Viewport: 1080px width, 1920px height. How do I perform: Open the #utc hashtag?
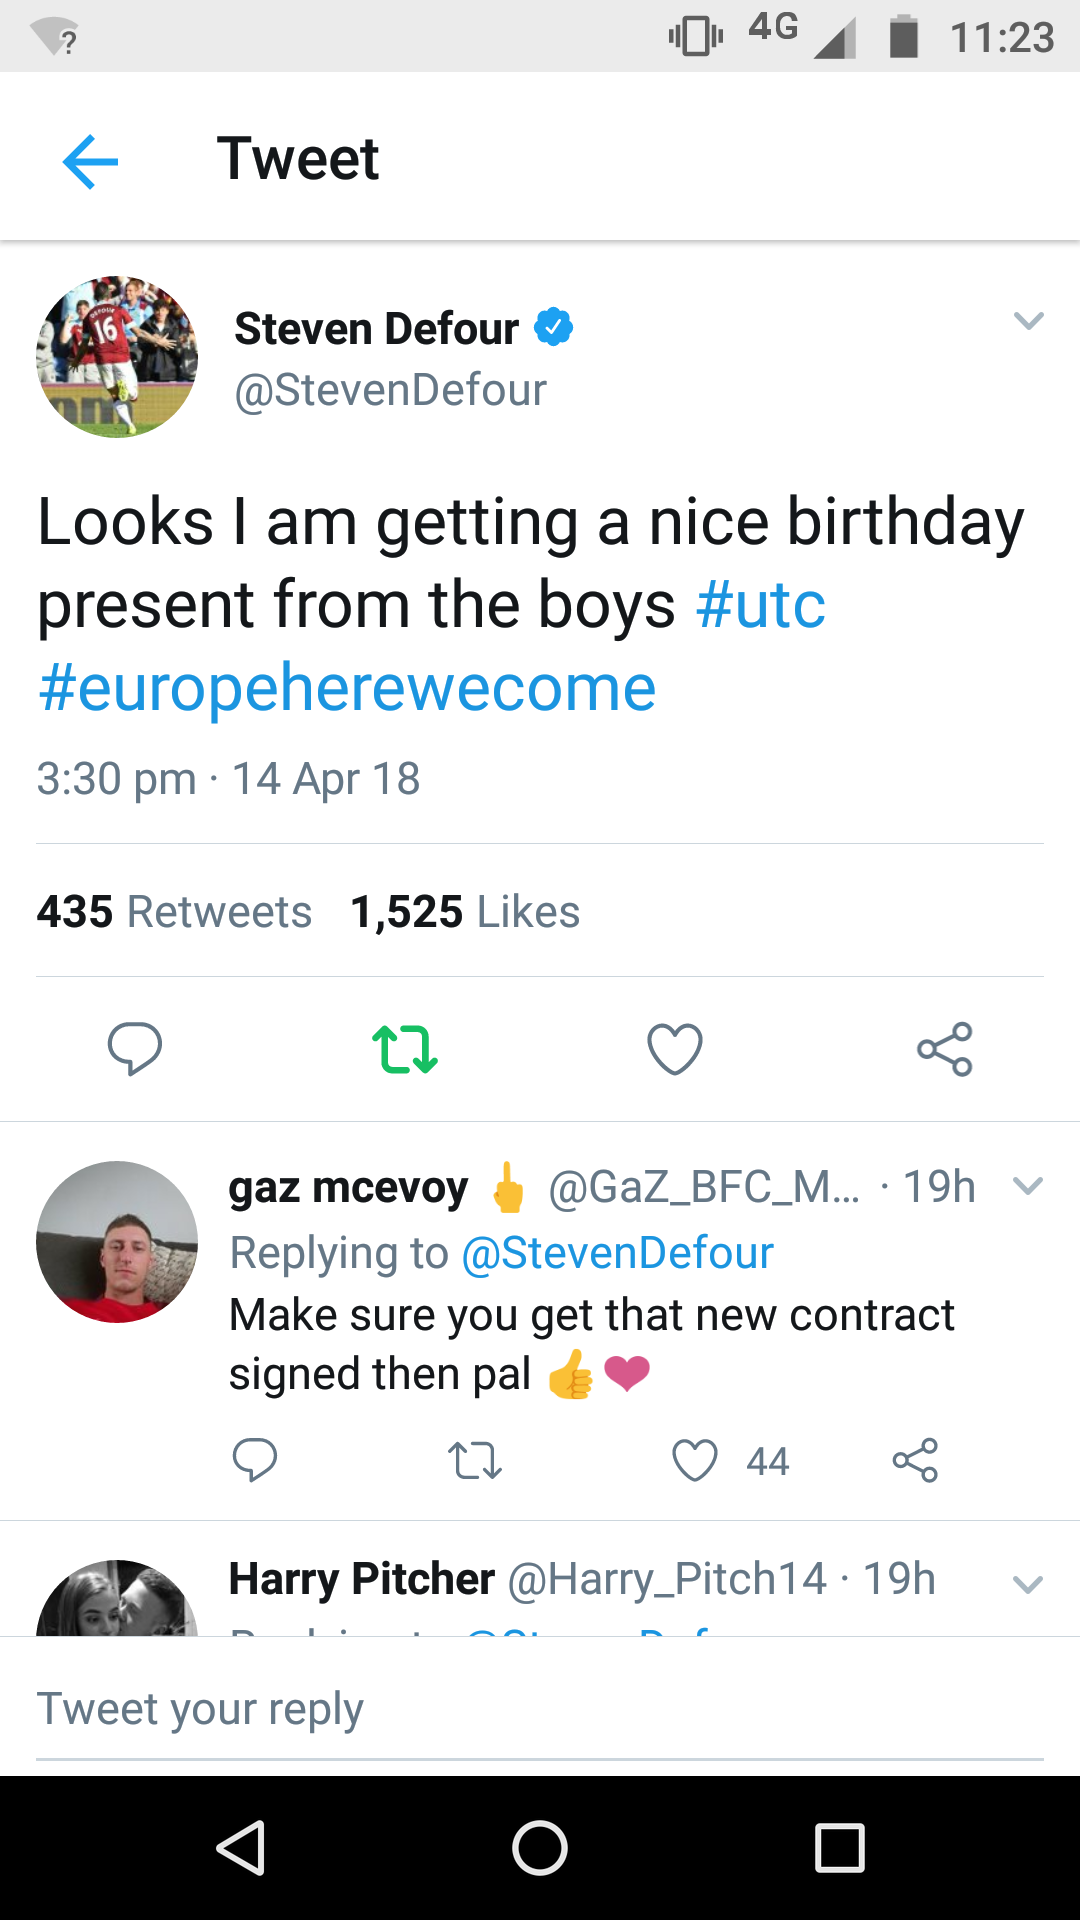pos(761,605)
